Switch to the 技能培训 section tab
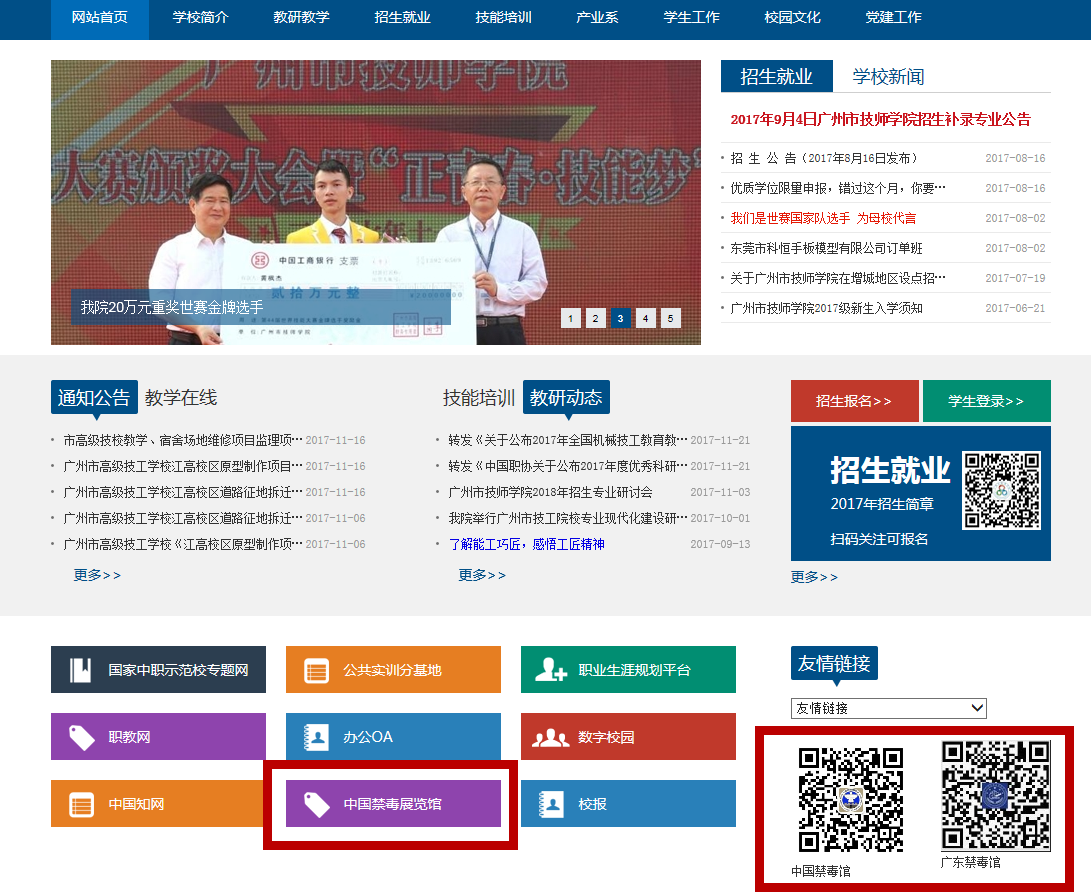Screen dimensions: 1091x896 [479, 398]
